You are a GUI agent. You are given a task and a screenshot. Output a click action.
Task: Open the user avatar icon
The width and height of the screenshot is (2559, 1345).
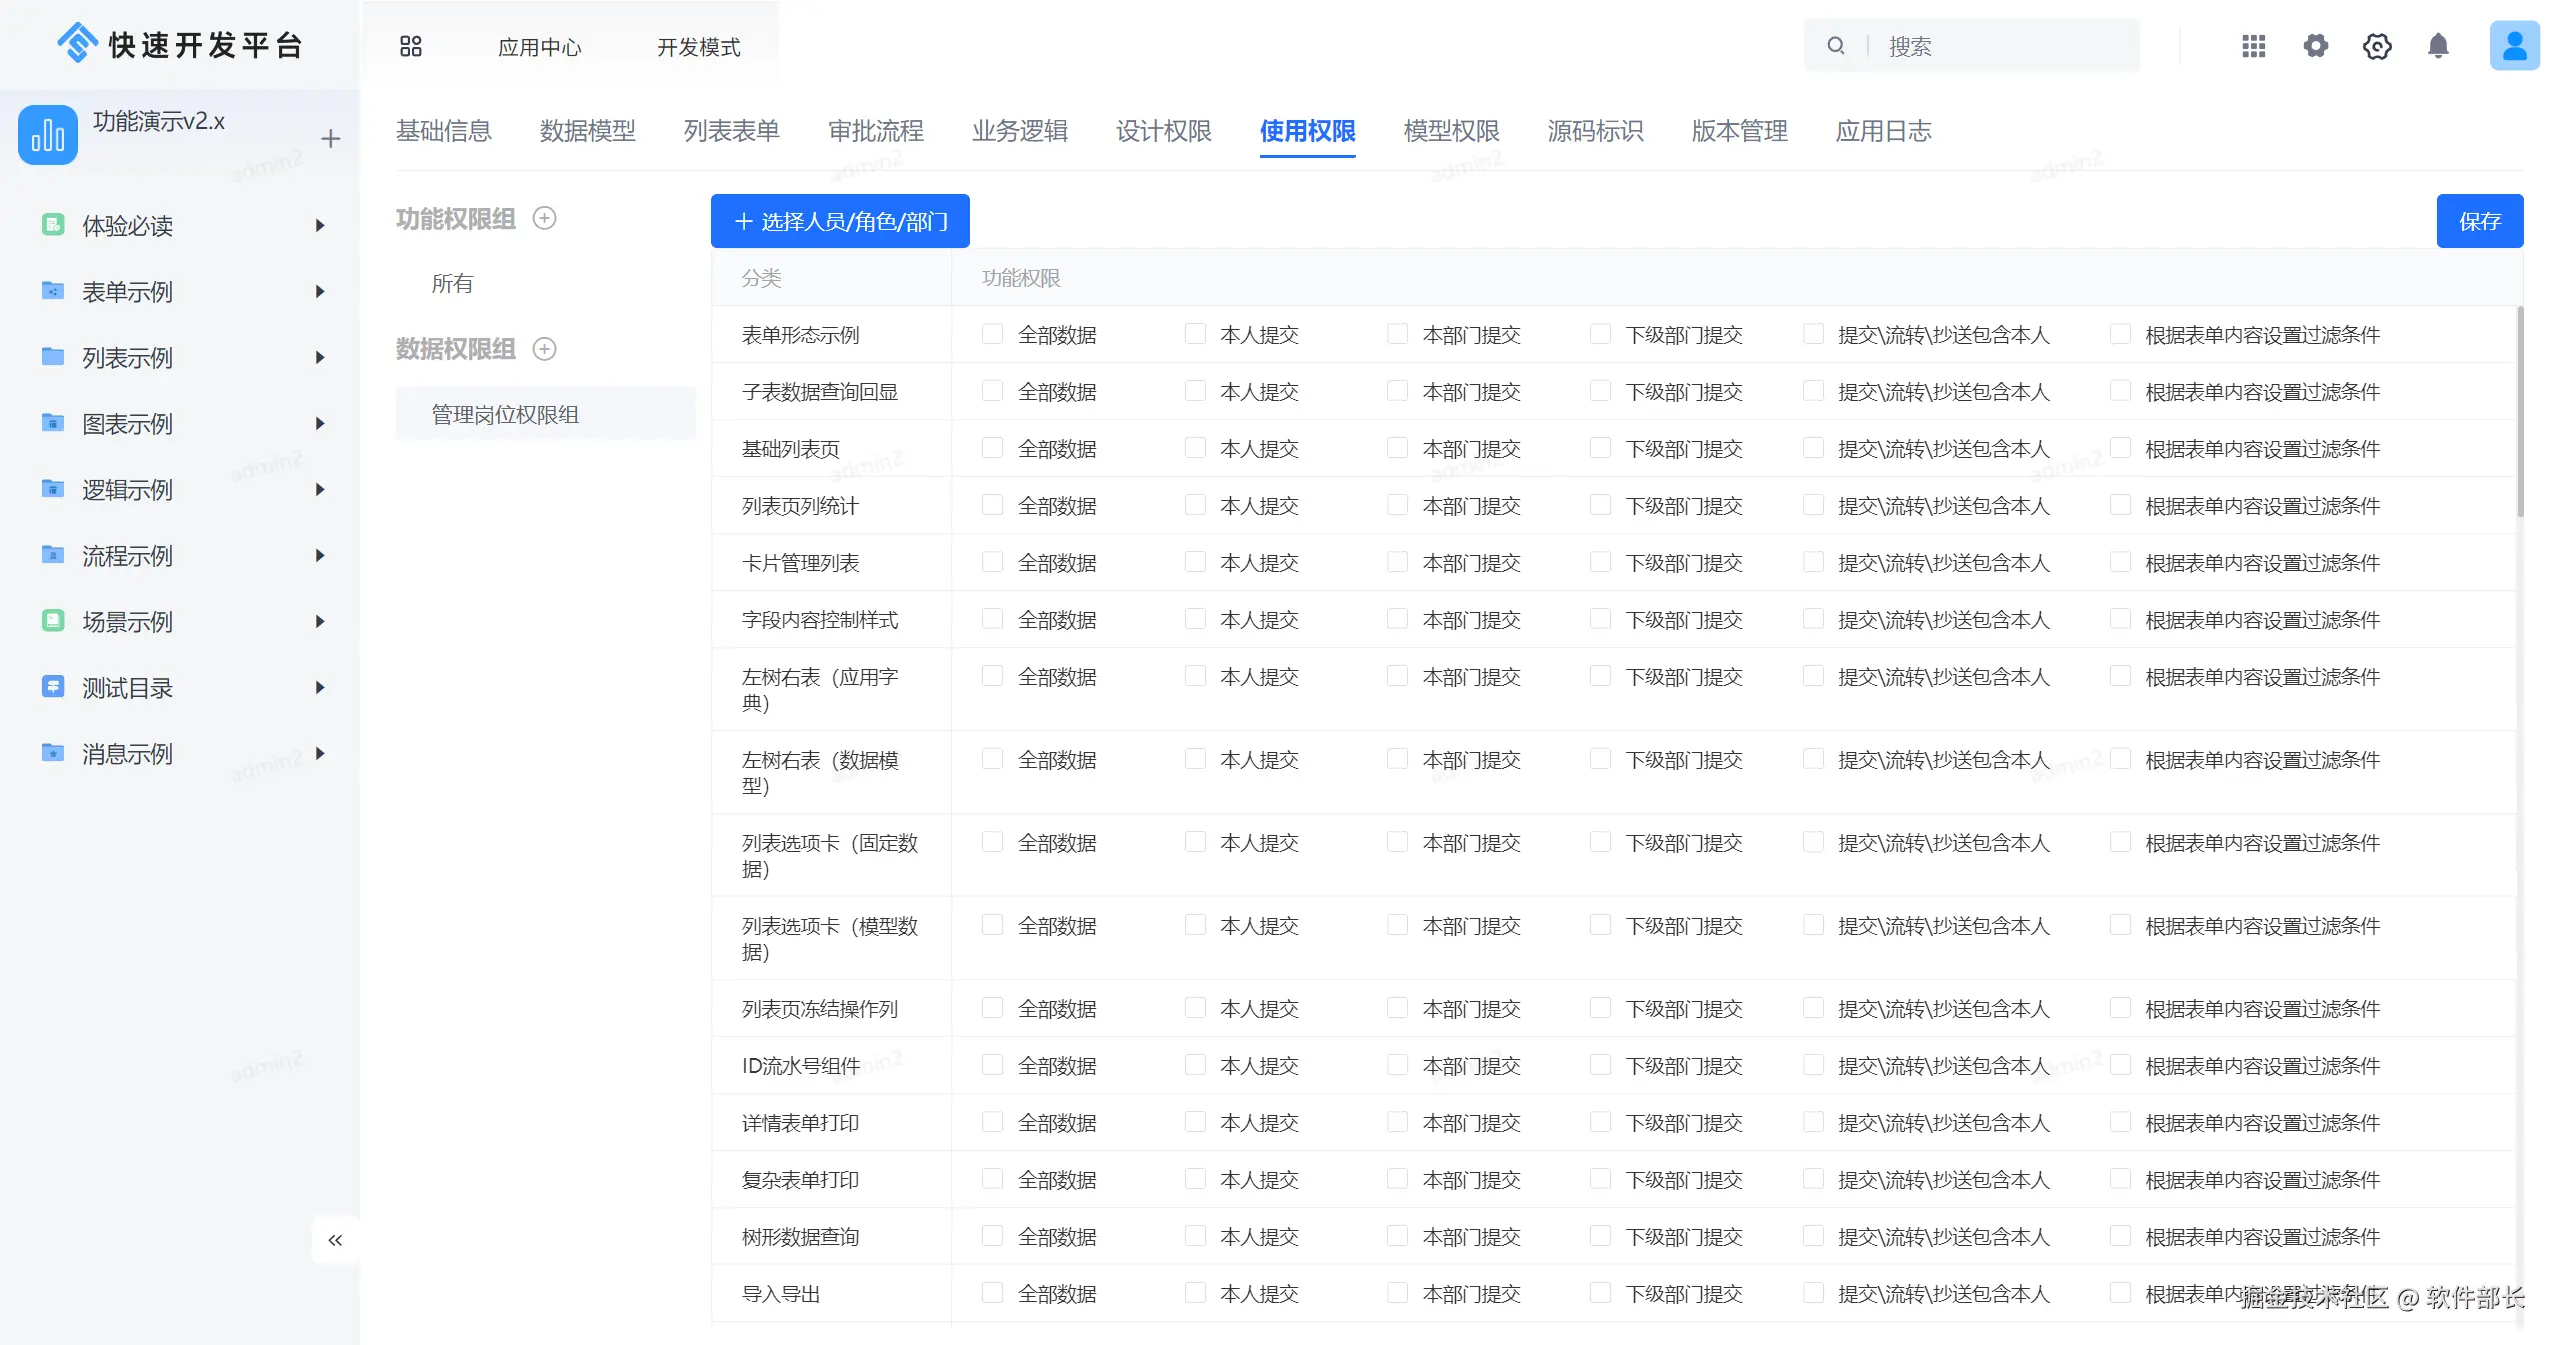coord(2513,46)
